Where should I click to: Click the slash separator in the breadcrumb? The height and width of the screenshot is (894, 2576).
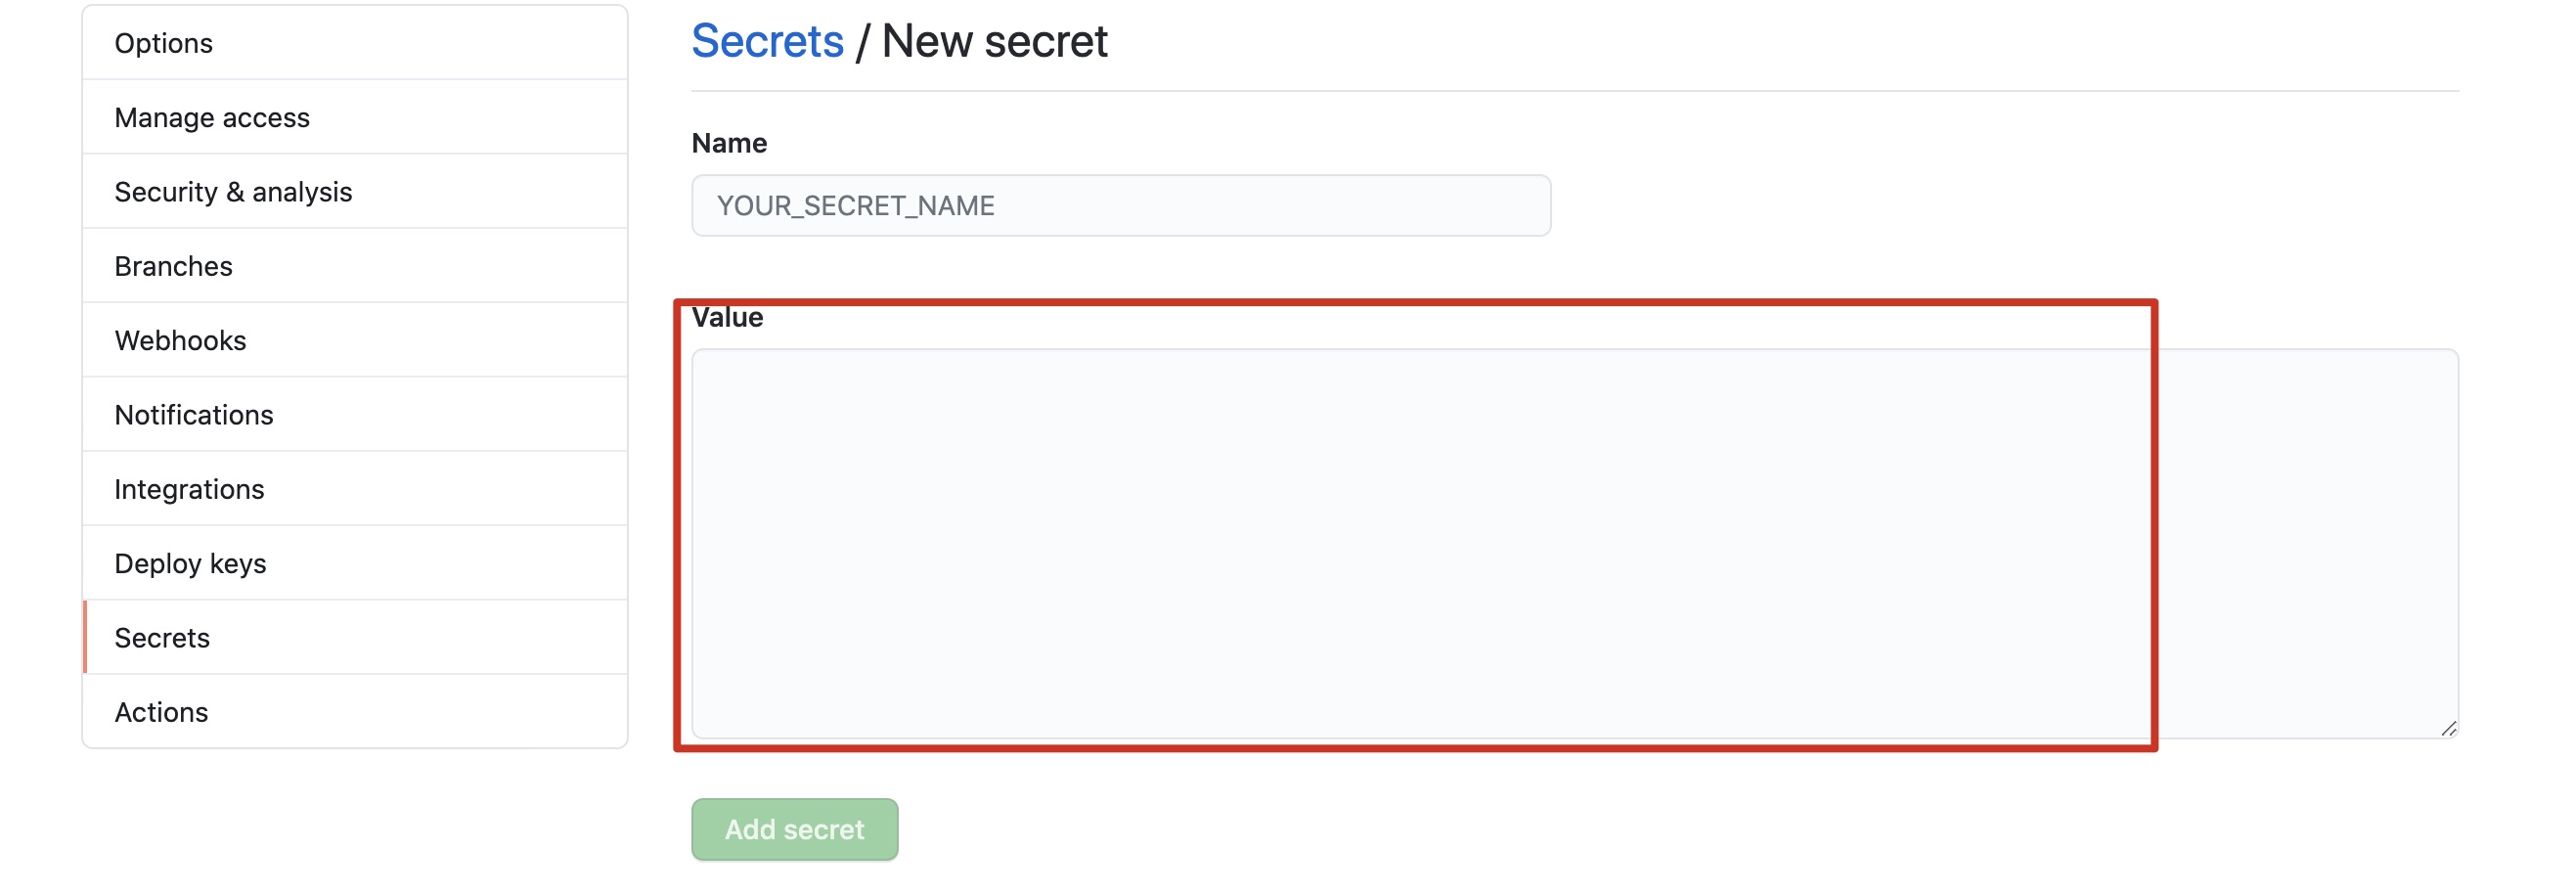[x=862, y=42]
